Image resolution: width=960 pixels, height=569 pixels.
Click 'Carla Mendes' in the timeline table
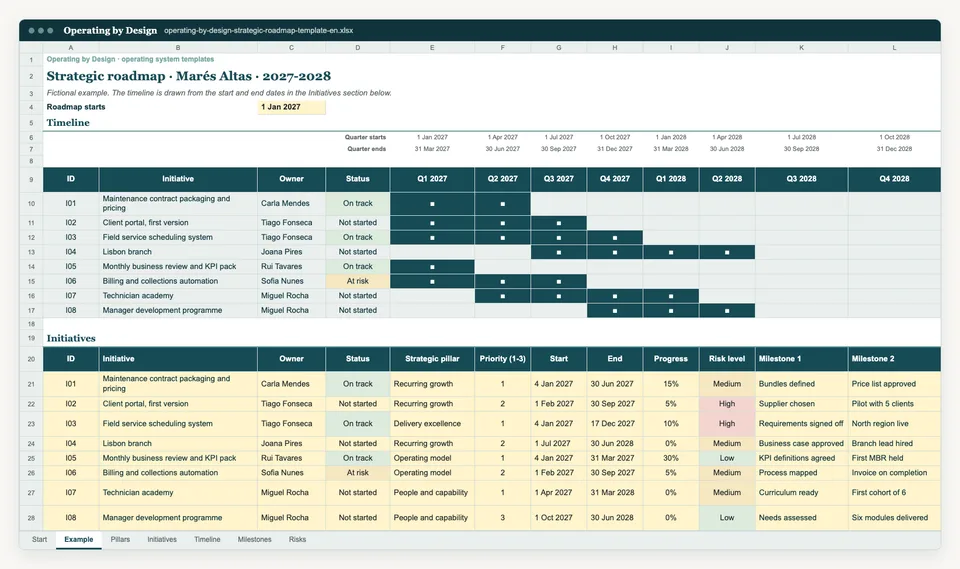click(291, 203)
